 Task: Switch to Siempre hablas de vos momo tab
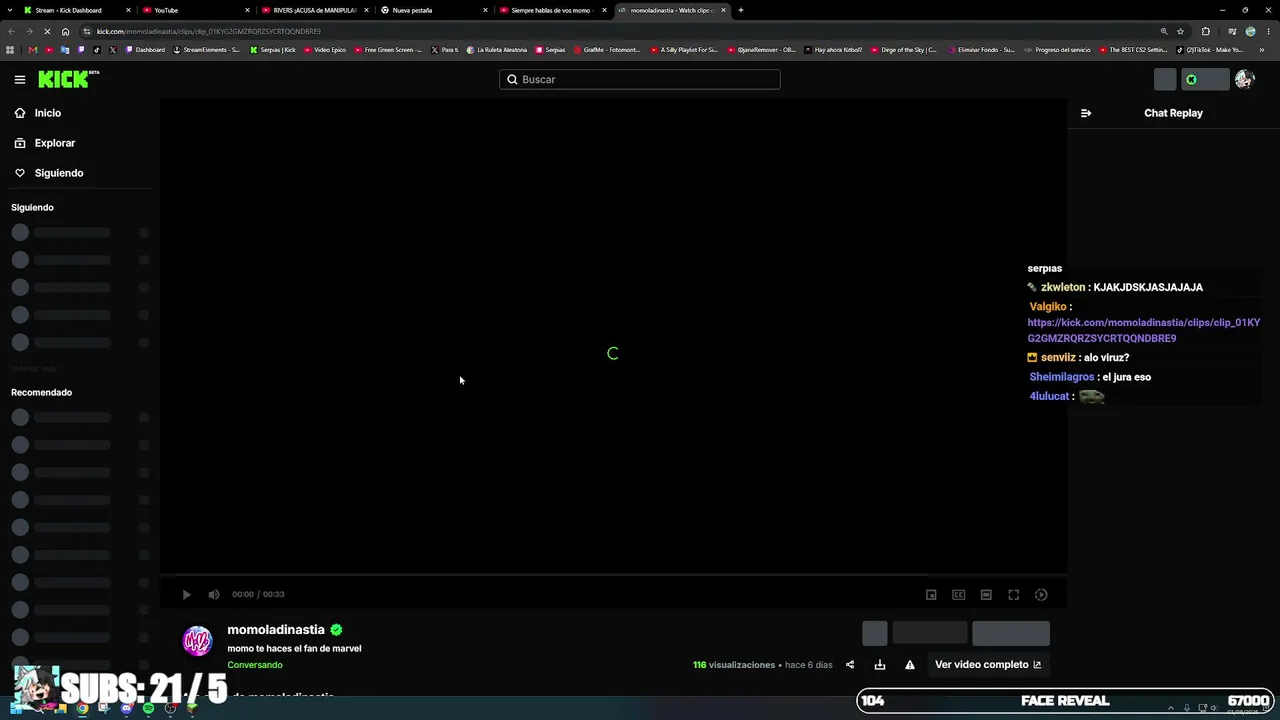[x=551, y=10]
